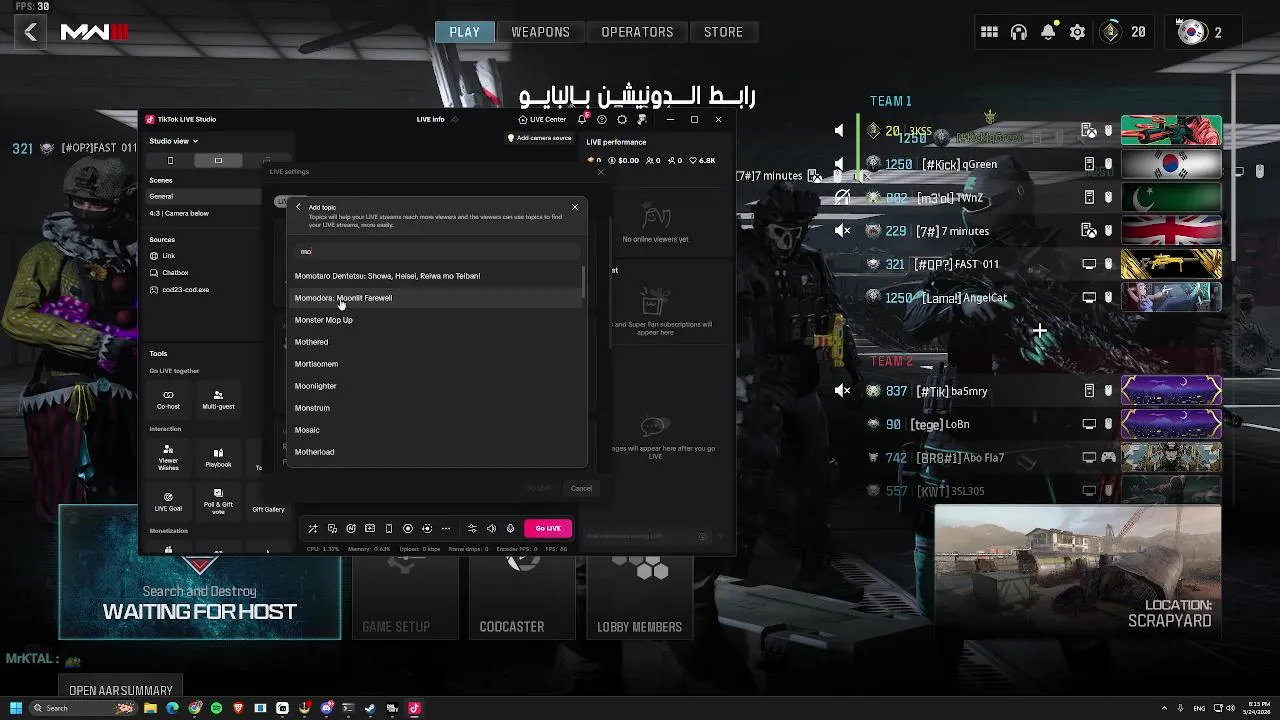The height and width of the screenshot is (720, 1280).
Task: Choose topic Moonlighter
Action: 437,386
